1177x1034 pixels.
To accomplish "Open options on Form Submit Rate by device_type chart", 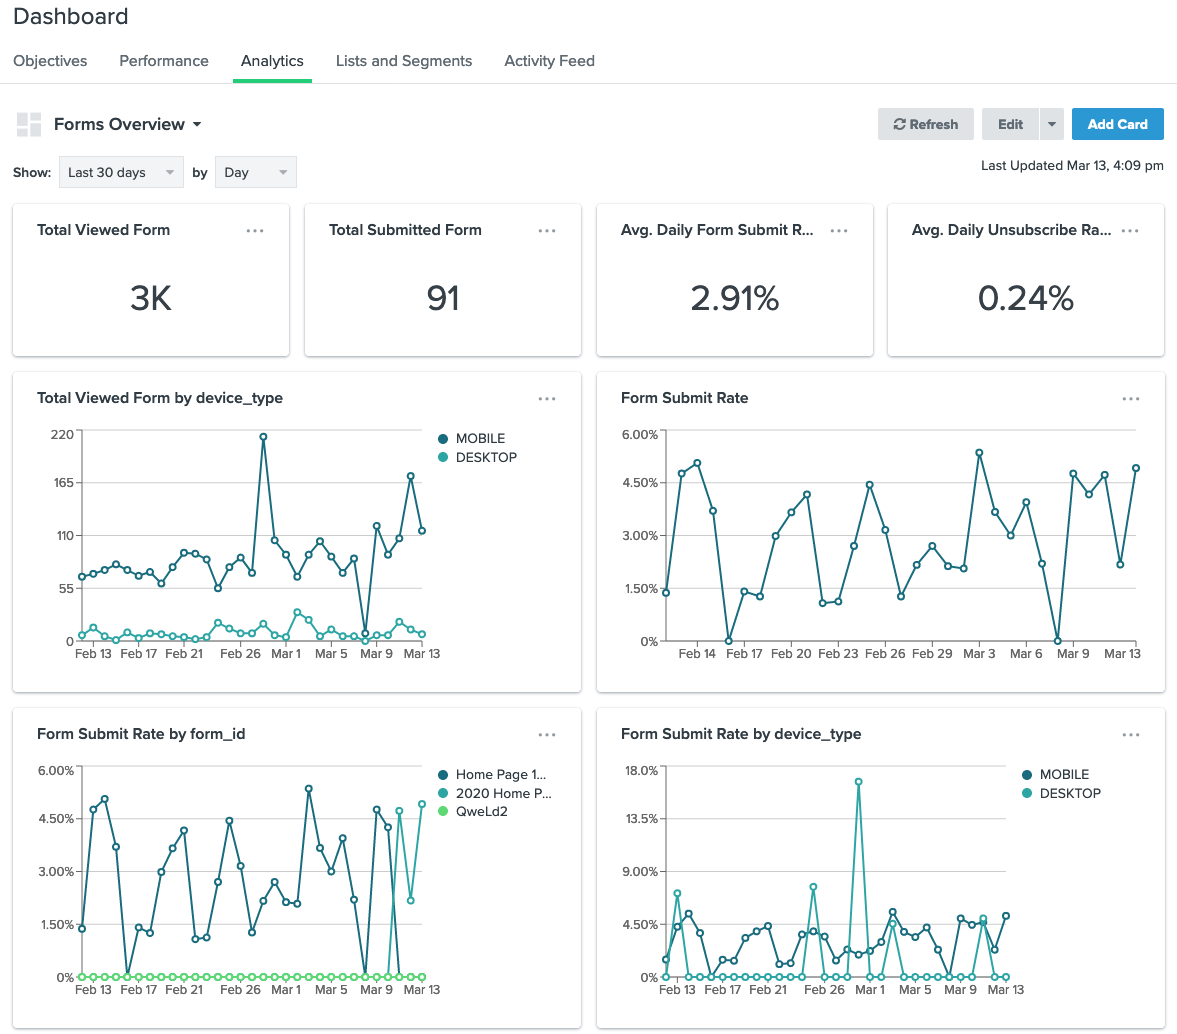I will tap(1131, 734).
